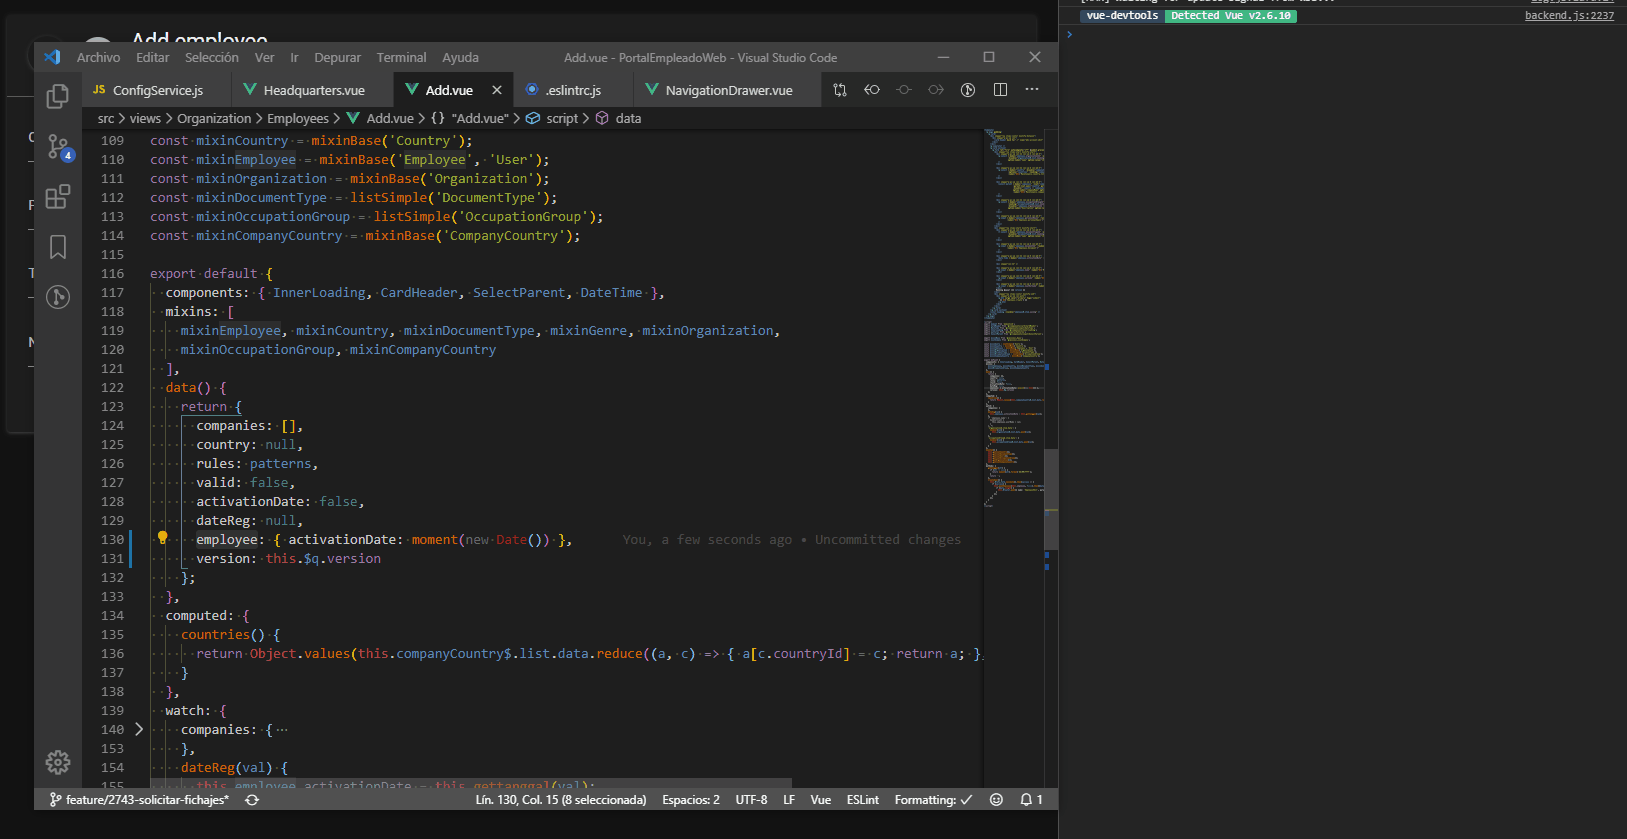Click the script breadcrumb segment
This screenshot has height=839, width=1627.
coord(553,118)
